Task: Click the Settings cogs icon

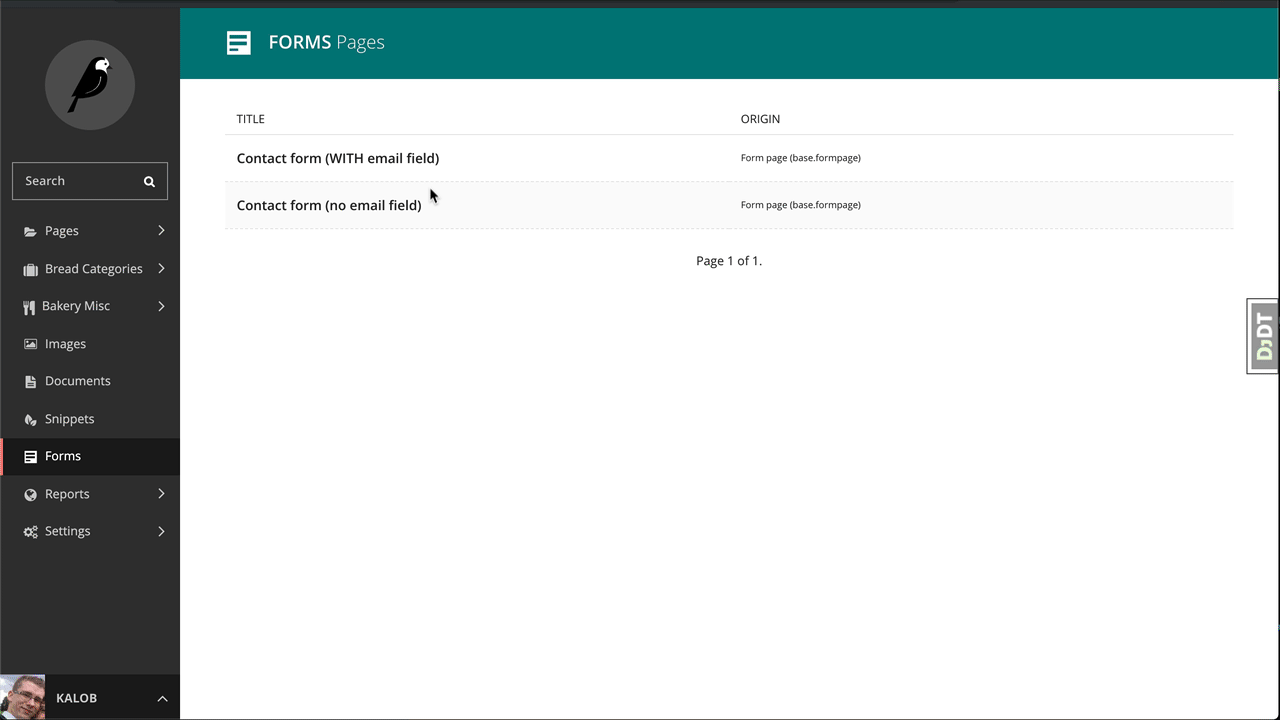Action: tap(30, 532)
